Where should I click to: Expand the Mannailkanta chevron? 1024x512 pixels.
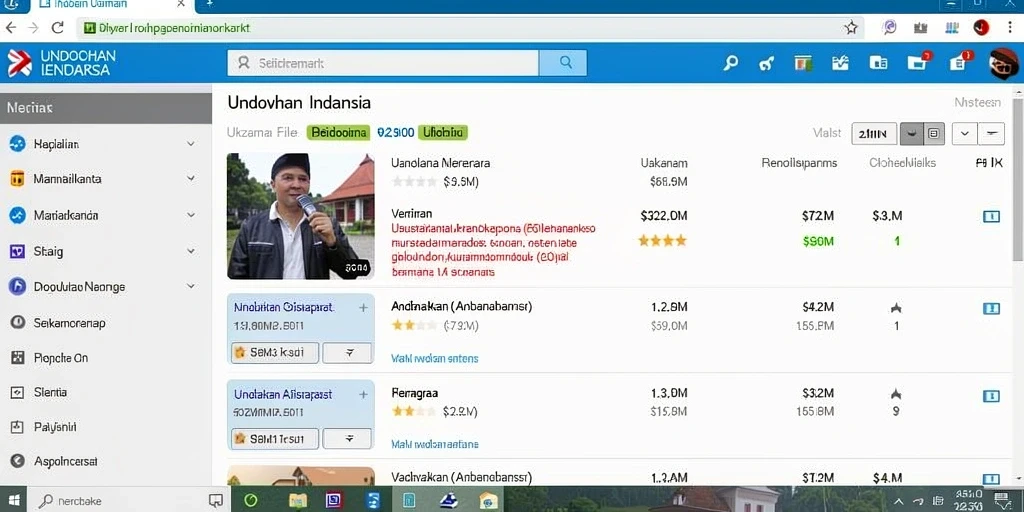pos(191,178)
